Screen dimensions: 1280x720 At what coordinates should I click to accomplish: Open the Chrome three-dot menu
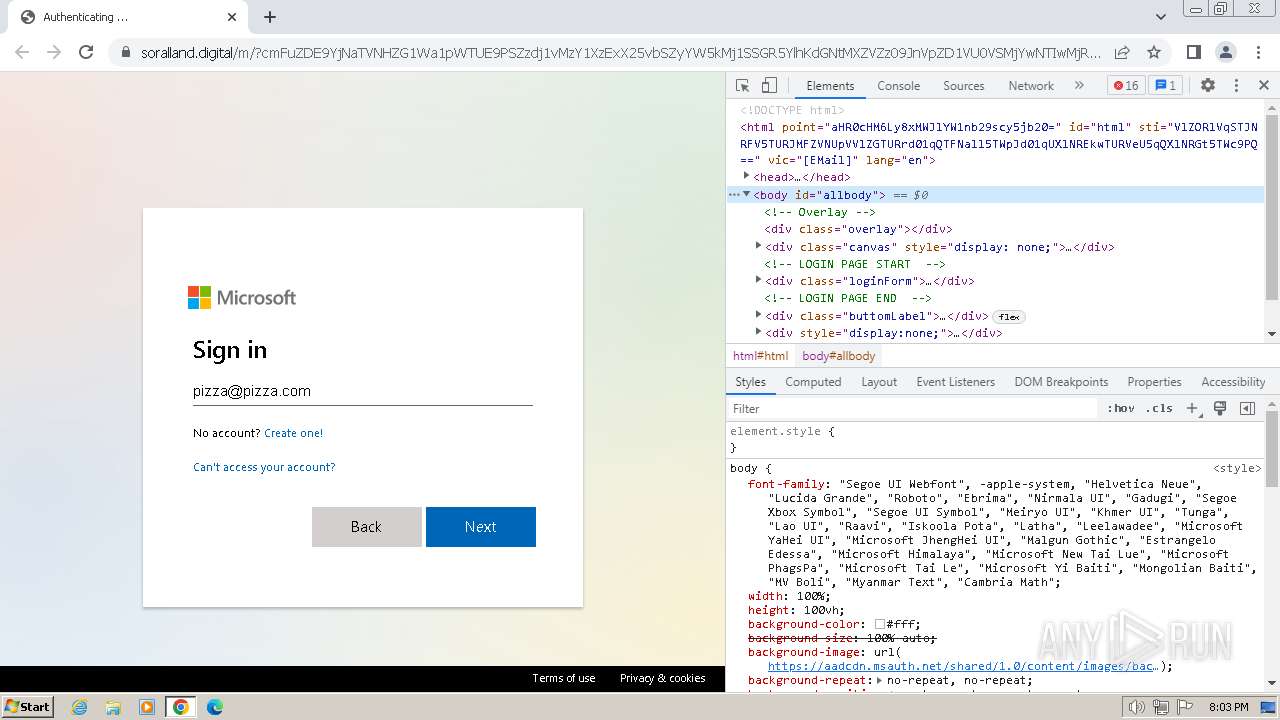(x=1258, y=52)
